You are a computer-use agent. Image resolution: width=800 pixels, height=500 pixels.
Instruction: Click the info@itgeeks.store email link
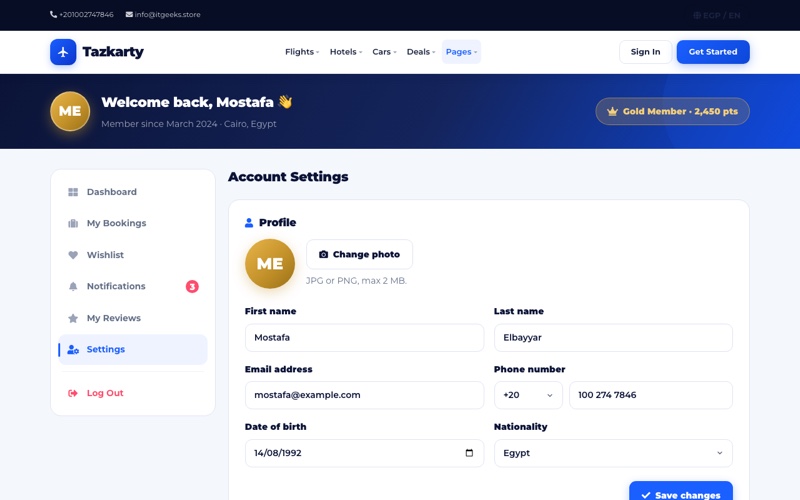pyautogui.click(x=163, y=14)
